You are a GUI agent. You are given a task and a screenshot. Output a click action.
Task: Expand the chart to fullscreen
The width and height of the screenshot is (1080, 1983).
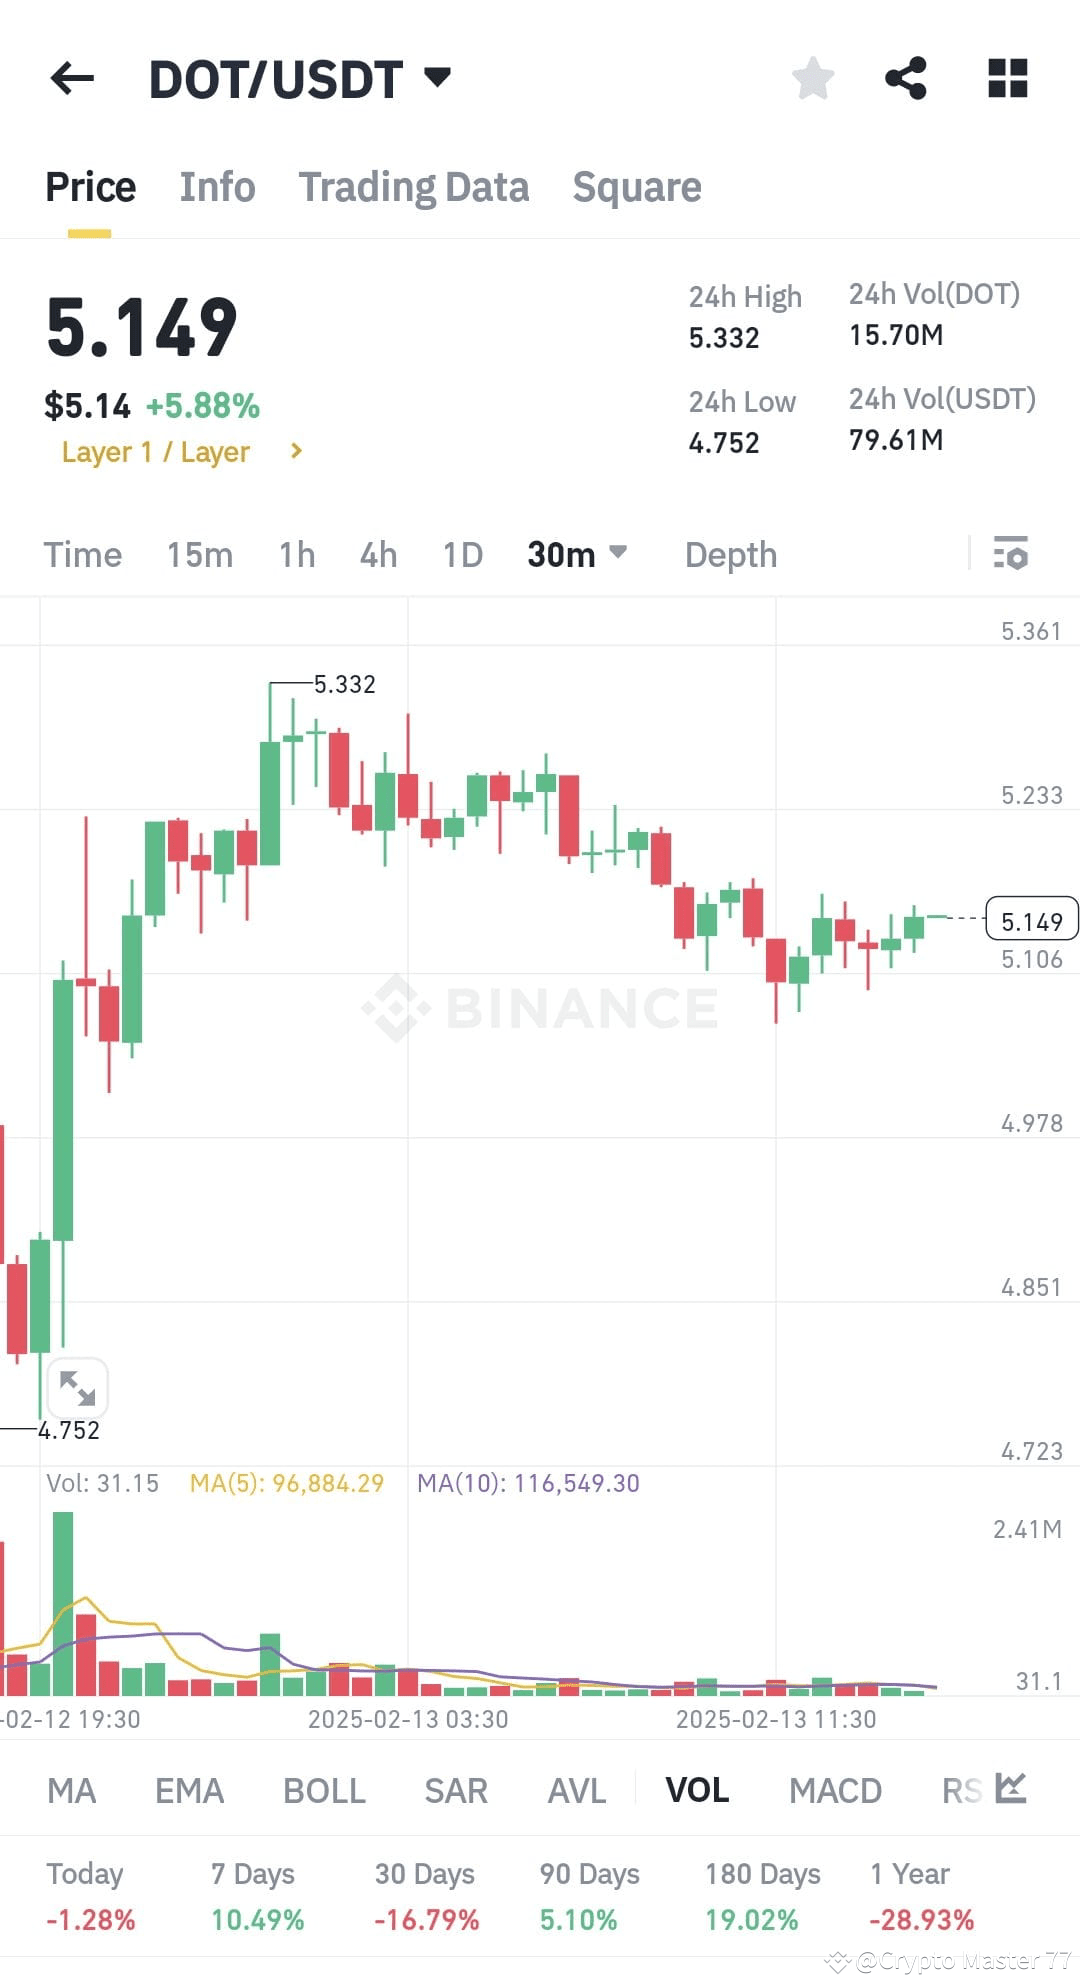coord(76,1386)
